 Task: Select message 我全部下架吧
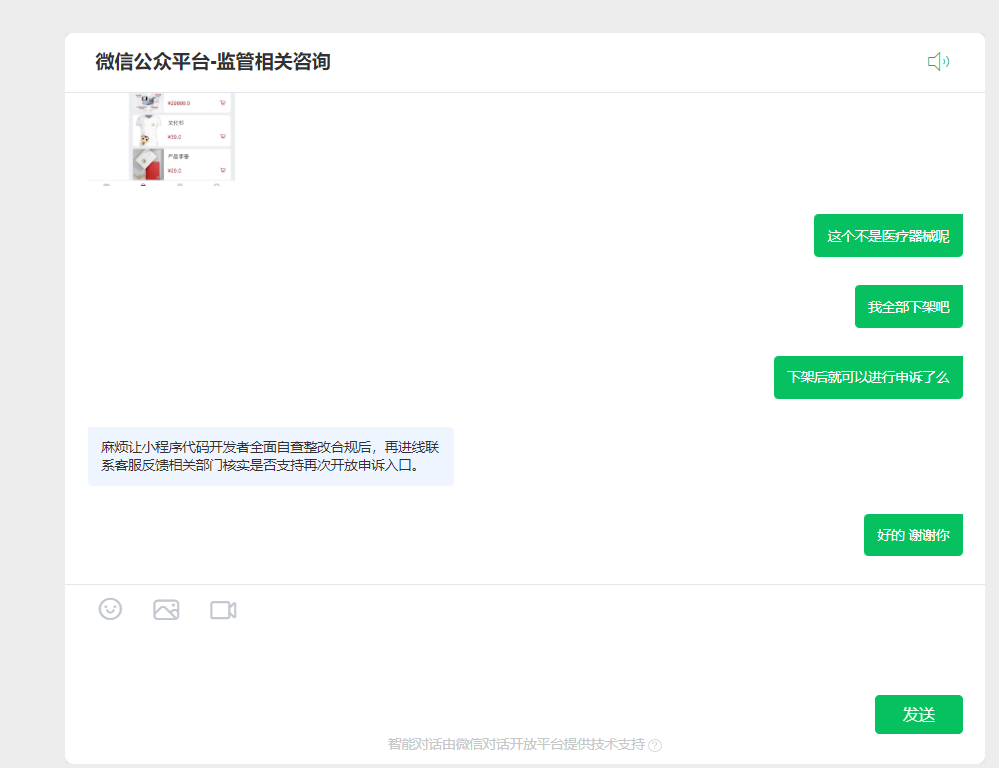click(x=909, y=307)
